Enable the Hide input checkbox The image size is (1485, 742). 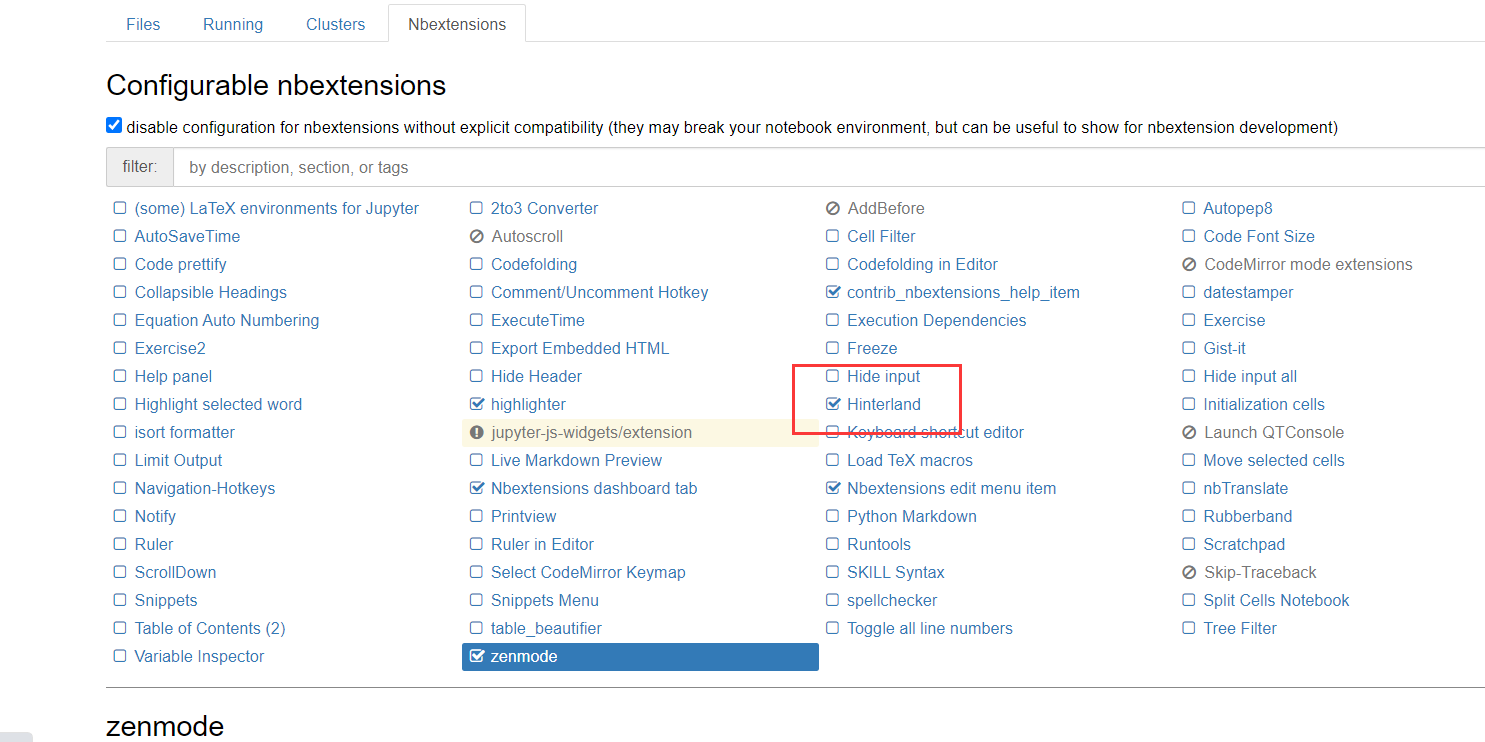833,377
